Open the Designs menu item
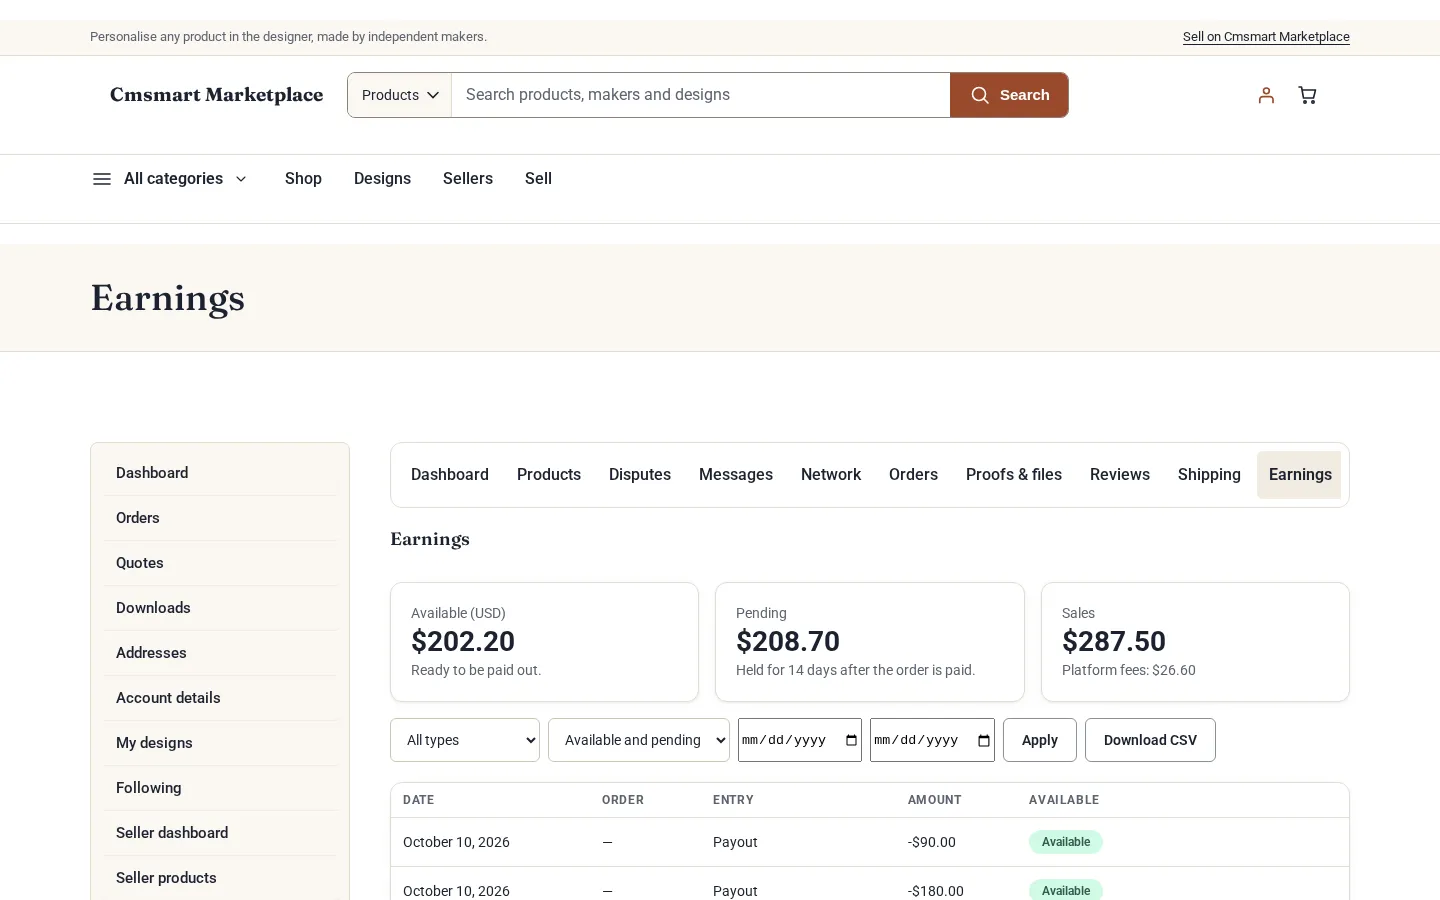The width and height of the screenshot is (1440, 900). pyautogui.click(x=382, y=179)
